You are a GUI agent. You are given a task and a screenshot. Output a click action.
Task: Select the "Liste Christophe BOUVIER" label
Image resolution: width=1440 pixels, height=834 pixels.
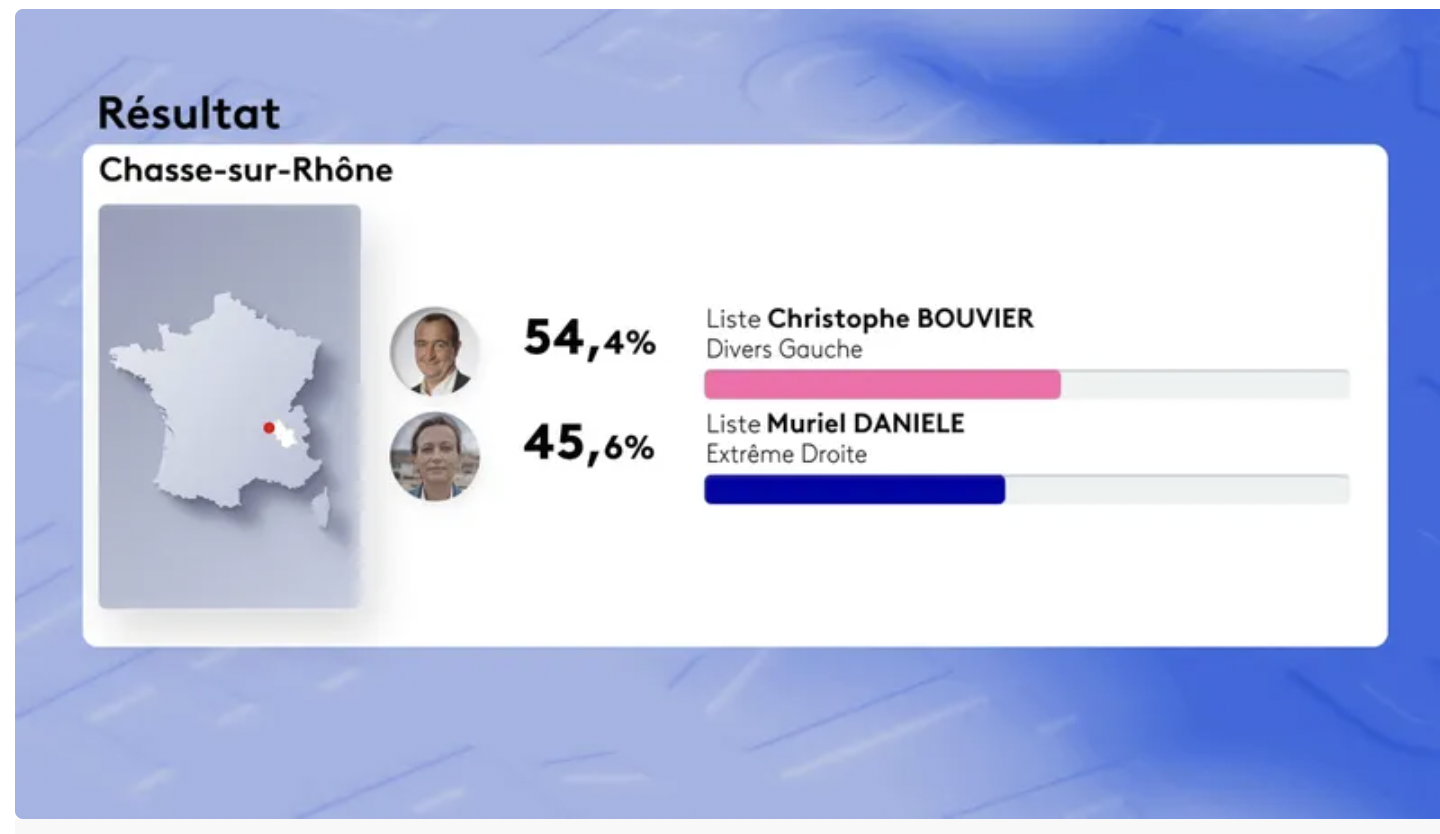pyautogui.click(x=869, y=319)
